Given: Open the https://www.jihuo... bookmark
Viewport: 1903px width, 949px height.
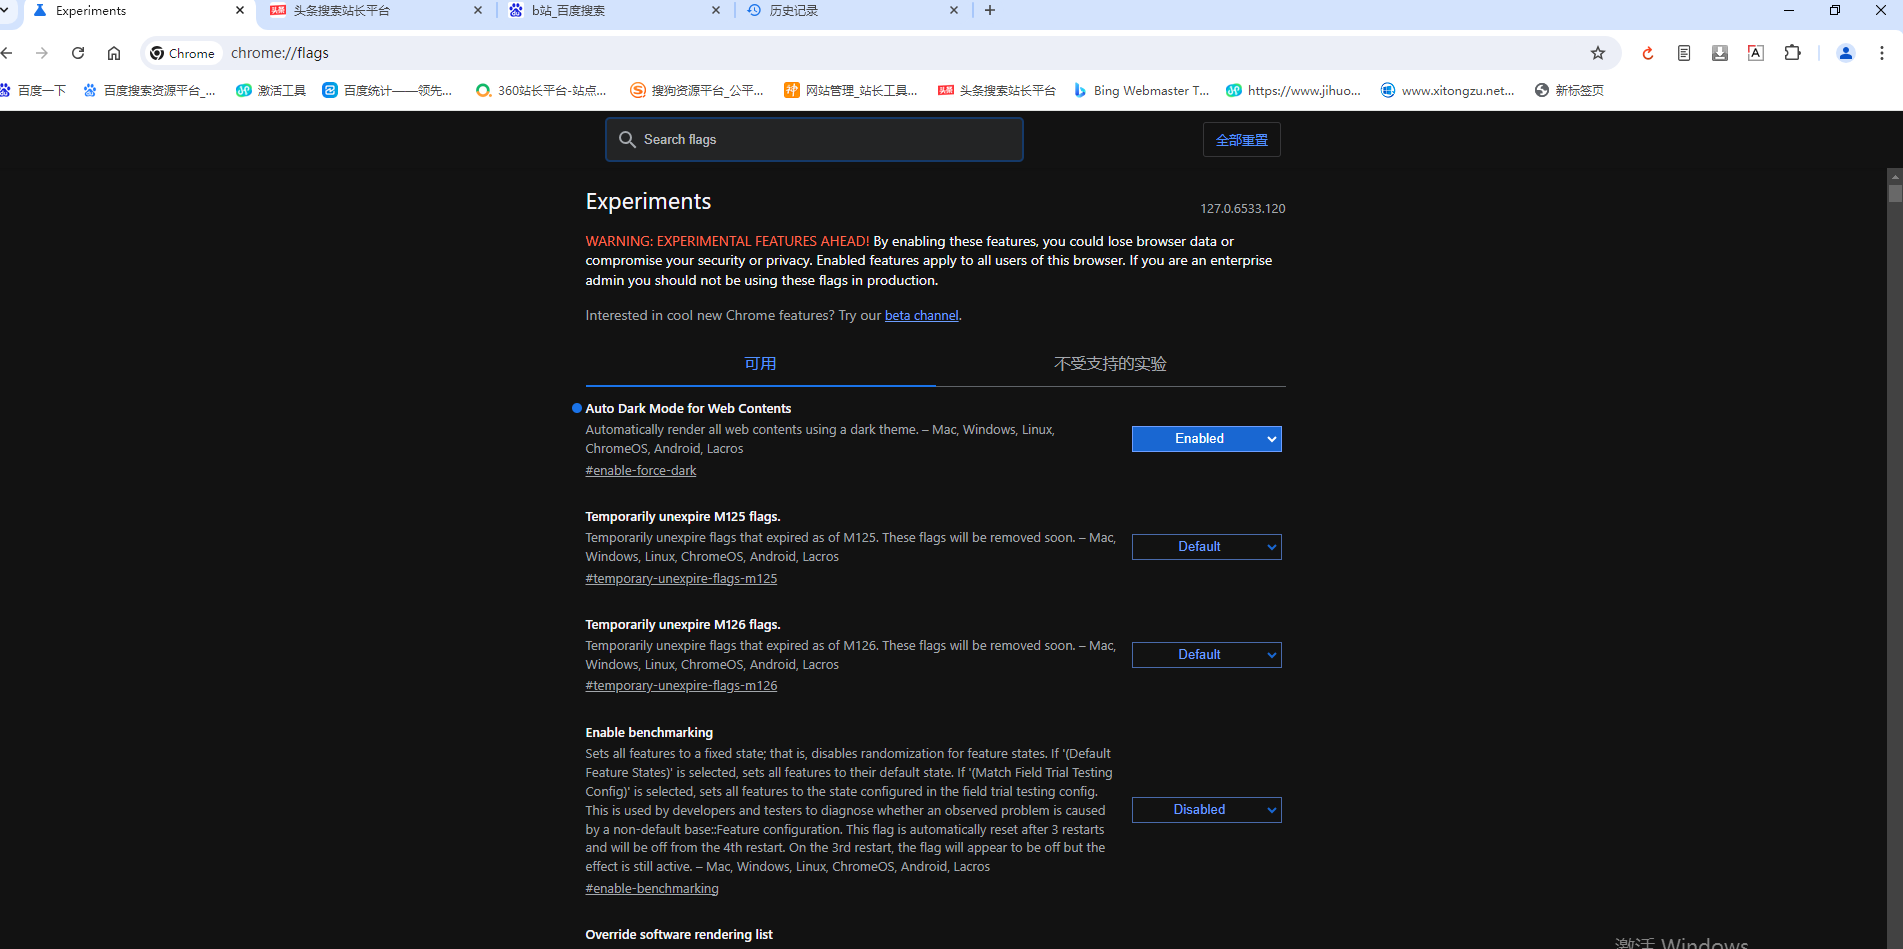Looking at the screenshot, I should point(1294,90).
